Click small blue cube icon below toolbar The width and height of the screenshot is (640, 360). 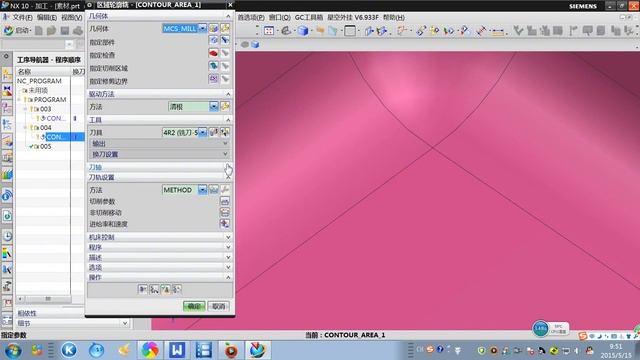(x=255, y=44)
